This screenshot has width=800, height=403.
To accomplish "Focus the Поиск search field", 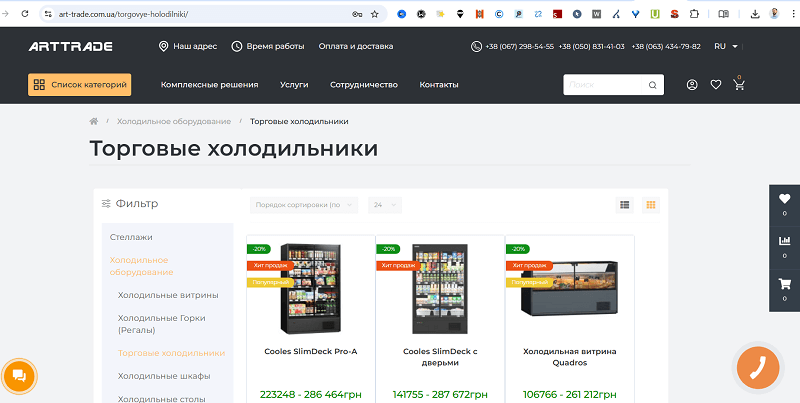I will pyautogui.click(x=602, y=85).
